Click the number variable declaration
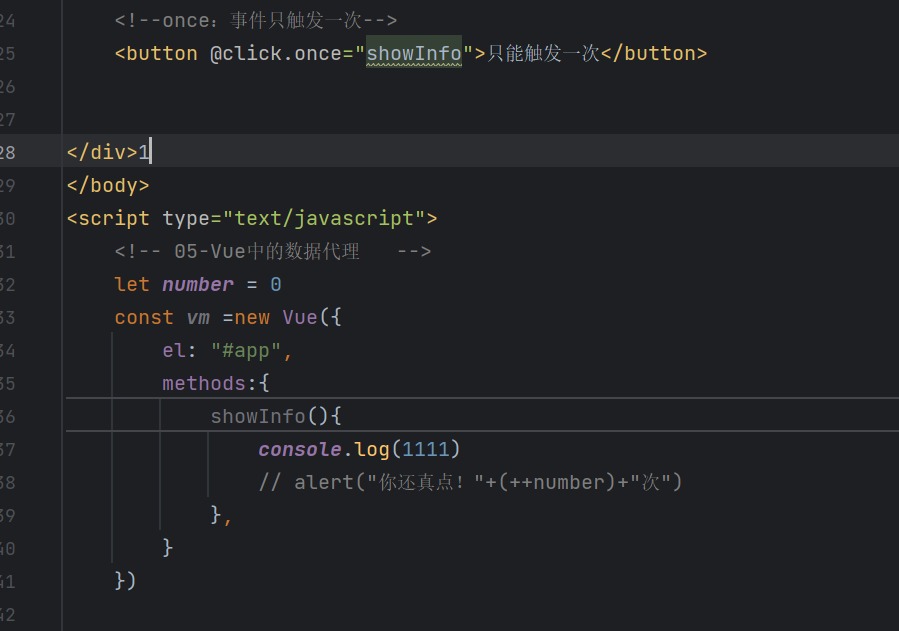The image size is (899, 631). click(x=198, y=284)
